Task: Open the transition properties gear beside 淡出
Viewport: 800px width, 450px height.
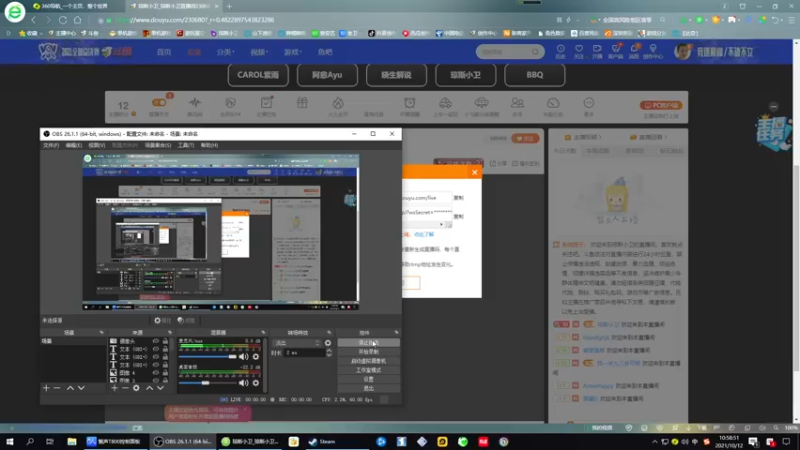Action: 328,343
